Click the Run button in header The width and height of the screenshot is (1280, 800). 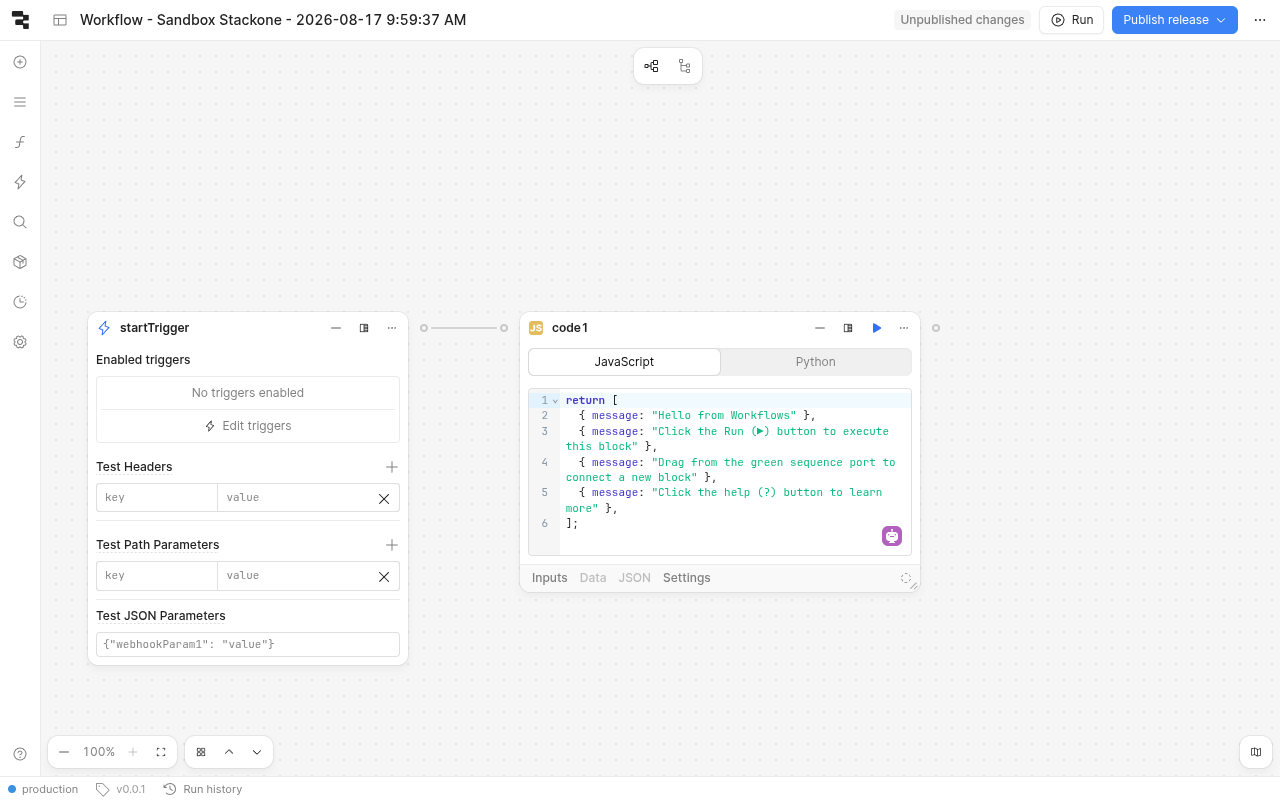pos(1071,20)
